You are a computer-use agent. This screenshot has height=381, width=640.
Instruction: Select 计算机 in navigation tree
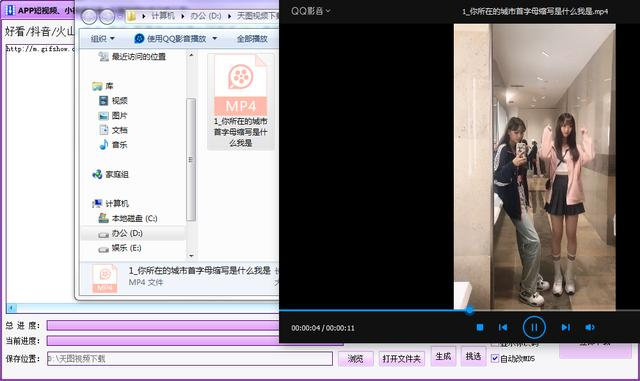(111, 203)
